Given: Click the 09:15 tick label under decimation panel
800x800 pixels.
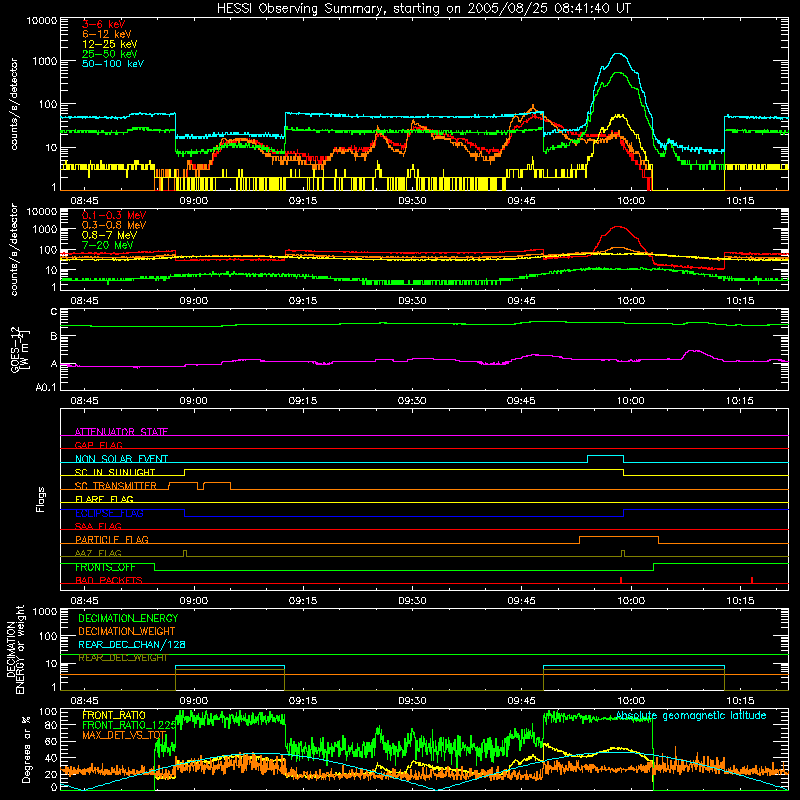Looking at the screenshot, I should (303, 701).
